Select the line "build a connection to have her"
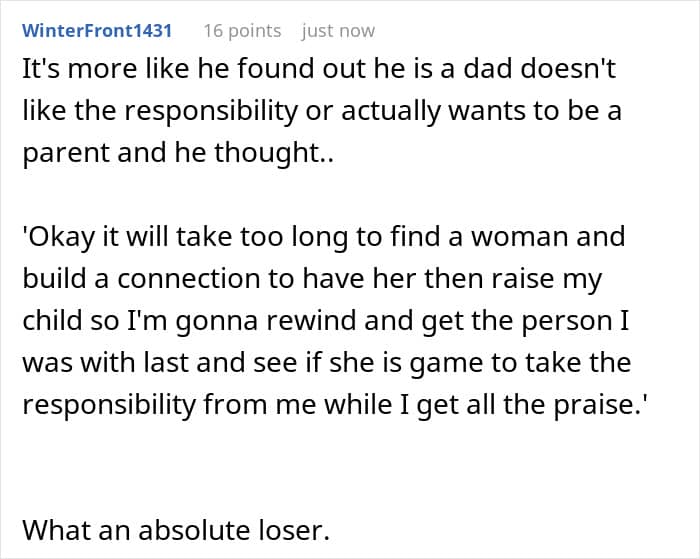700x559 pixels. [x=312, y=279]
